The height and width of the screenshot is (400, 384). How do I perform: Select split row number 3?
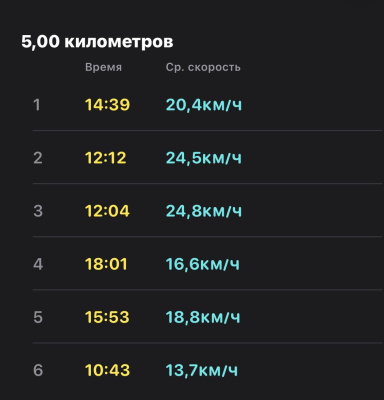click(207, 210)
